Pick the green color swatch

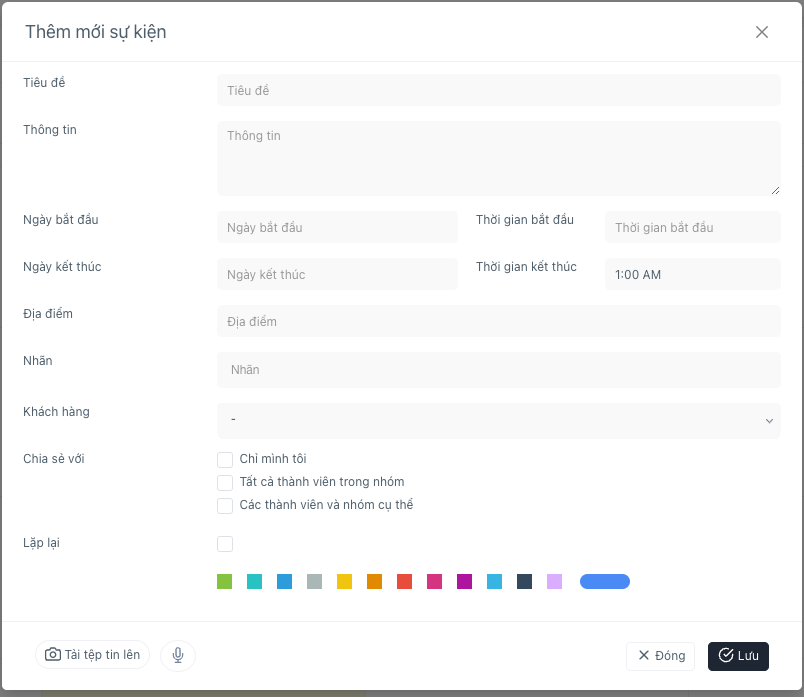pos(225,582)
